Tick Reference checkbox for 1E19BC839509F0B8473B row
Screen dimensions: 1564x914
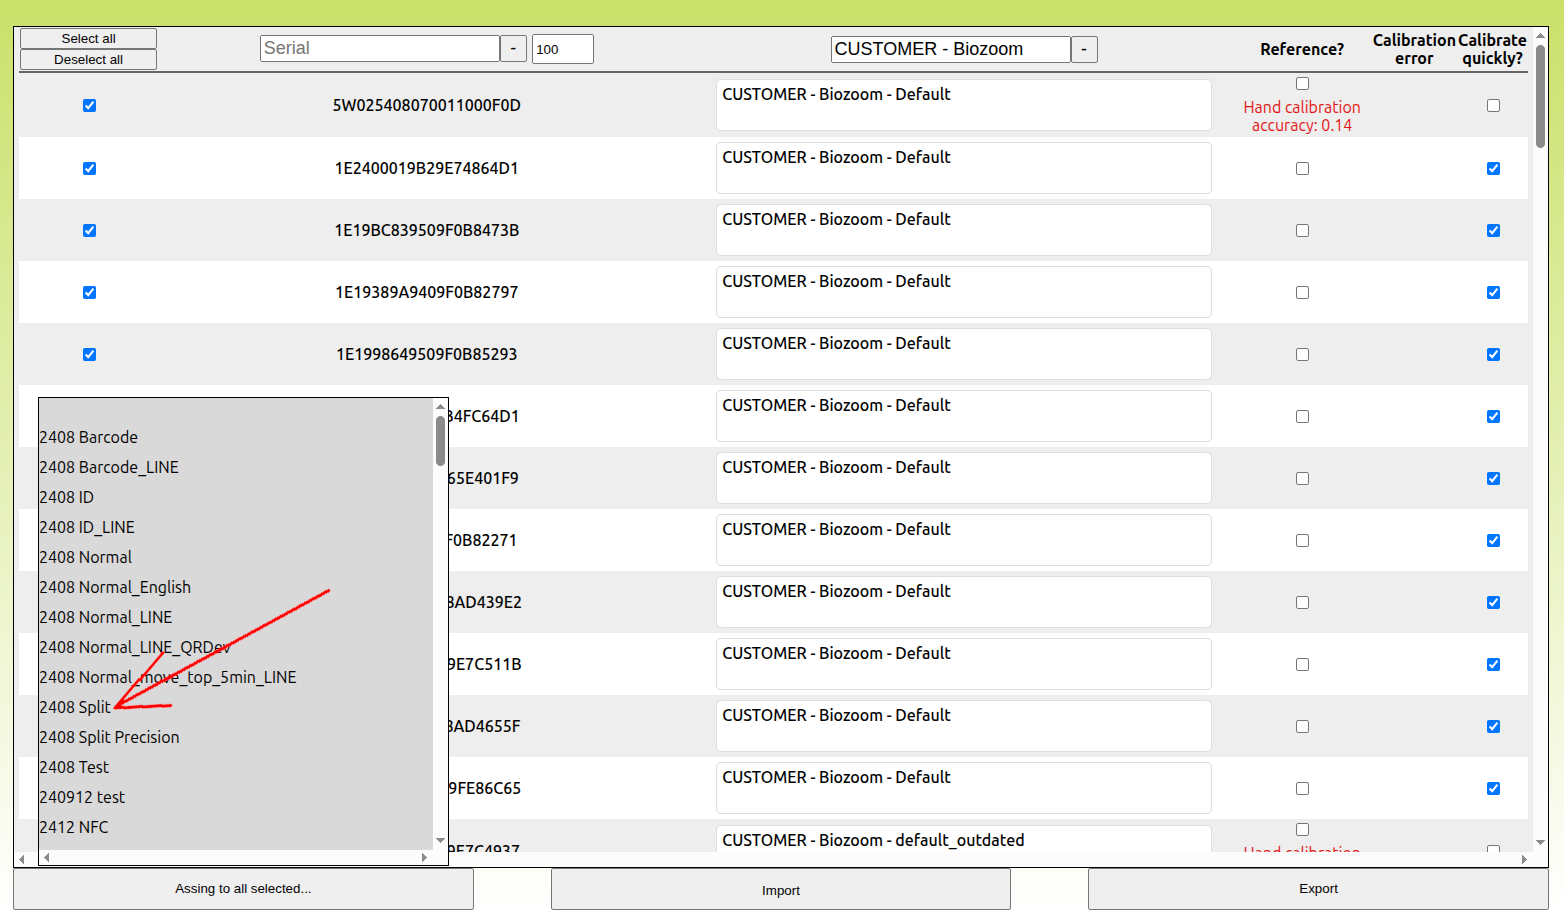click(1302, 231)
